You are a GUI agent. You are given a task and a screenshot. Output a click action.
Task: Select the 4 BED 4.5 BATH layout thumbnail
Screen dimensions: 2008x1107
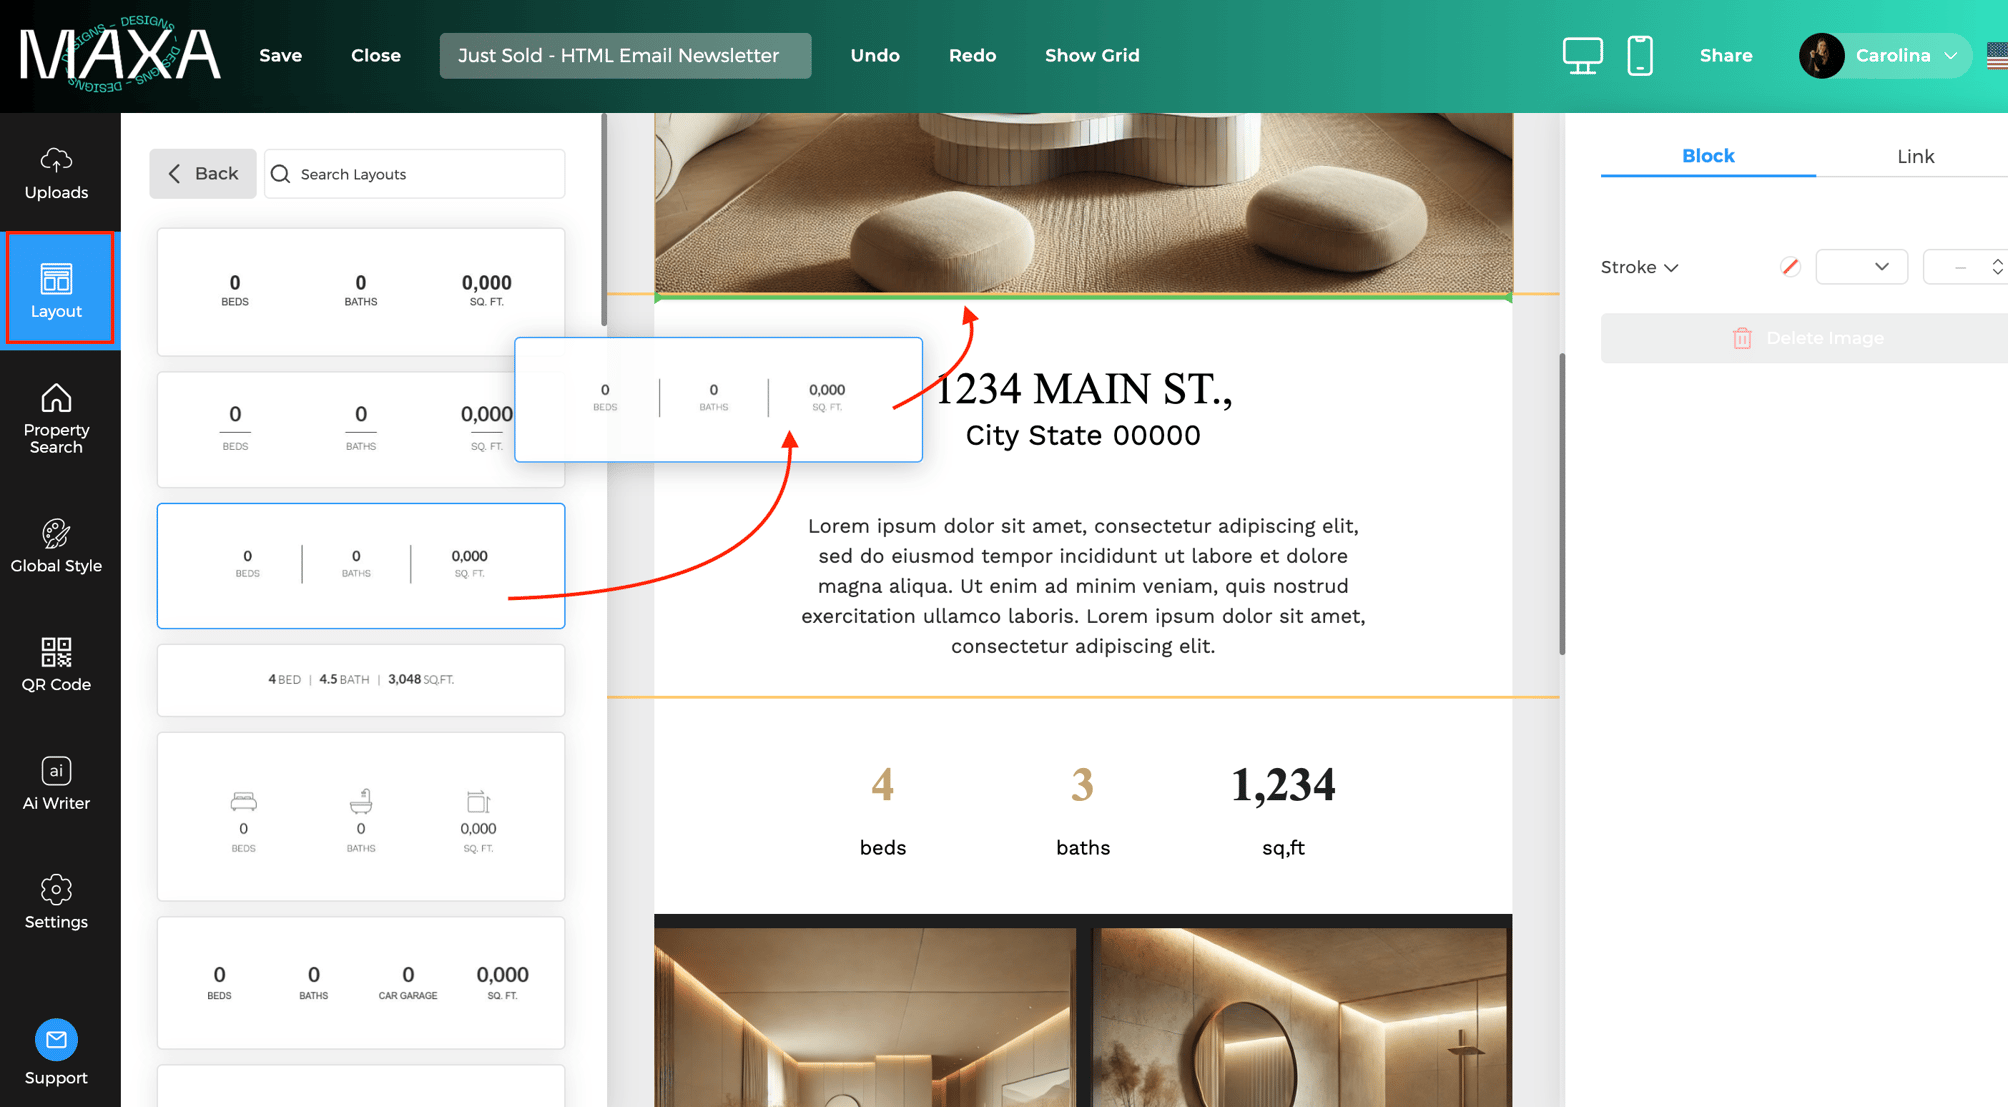click(x=360, y=680)
